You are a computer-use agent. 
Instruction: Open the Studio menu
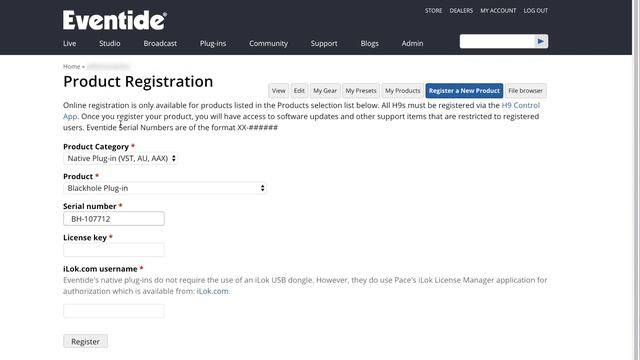click(x=109, y=43)
